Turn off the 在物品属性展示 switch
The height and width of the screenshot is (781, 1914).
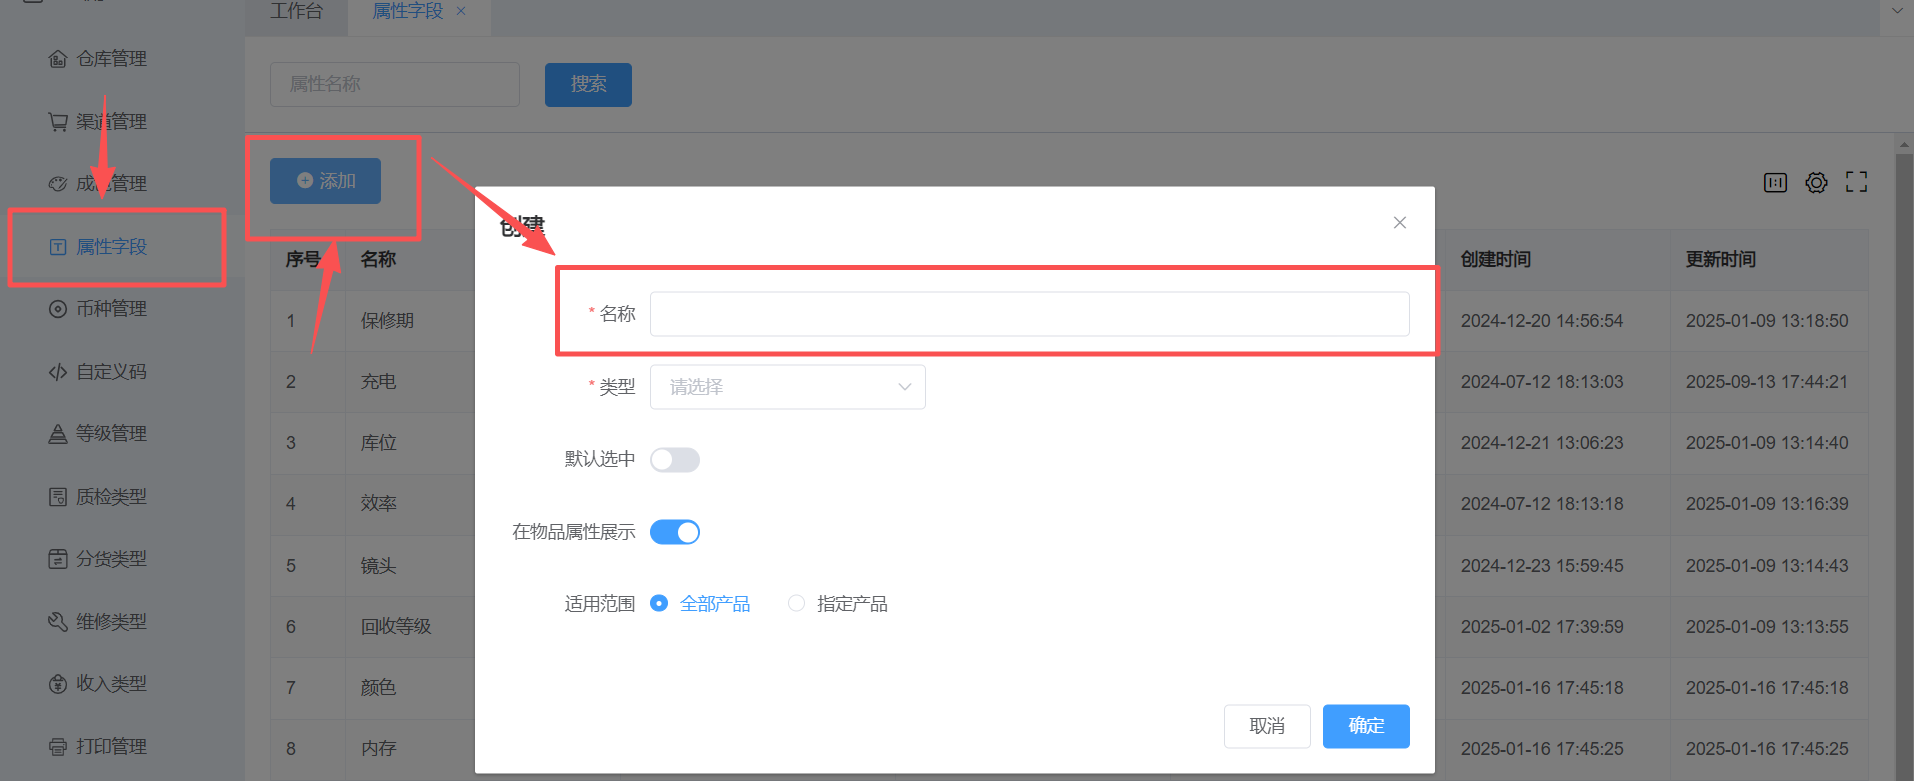pyautogui.click(x=675, y=532)
